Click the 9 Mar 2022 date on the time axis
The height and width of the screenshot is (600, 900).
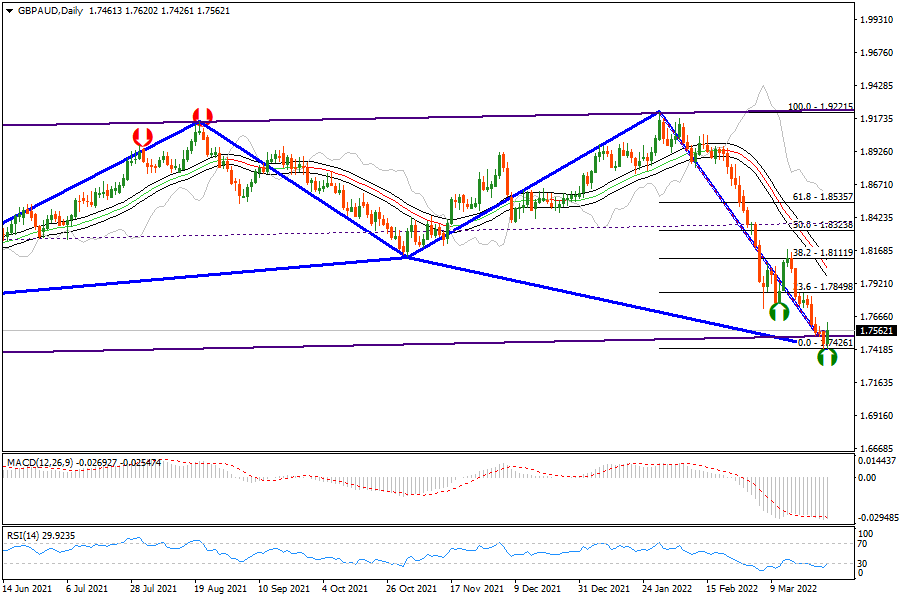(796, 590)
